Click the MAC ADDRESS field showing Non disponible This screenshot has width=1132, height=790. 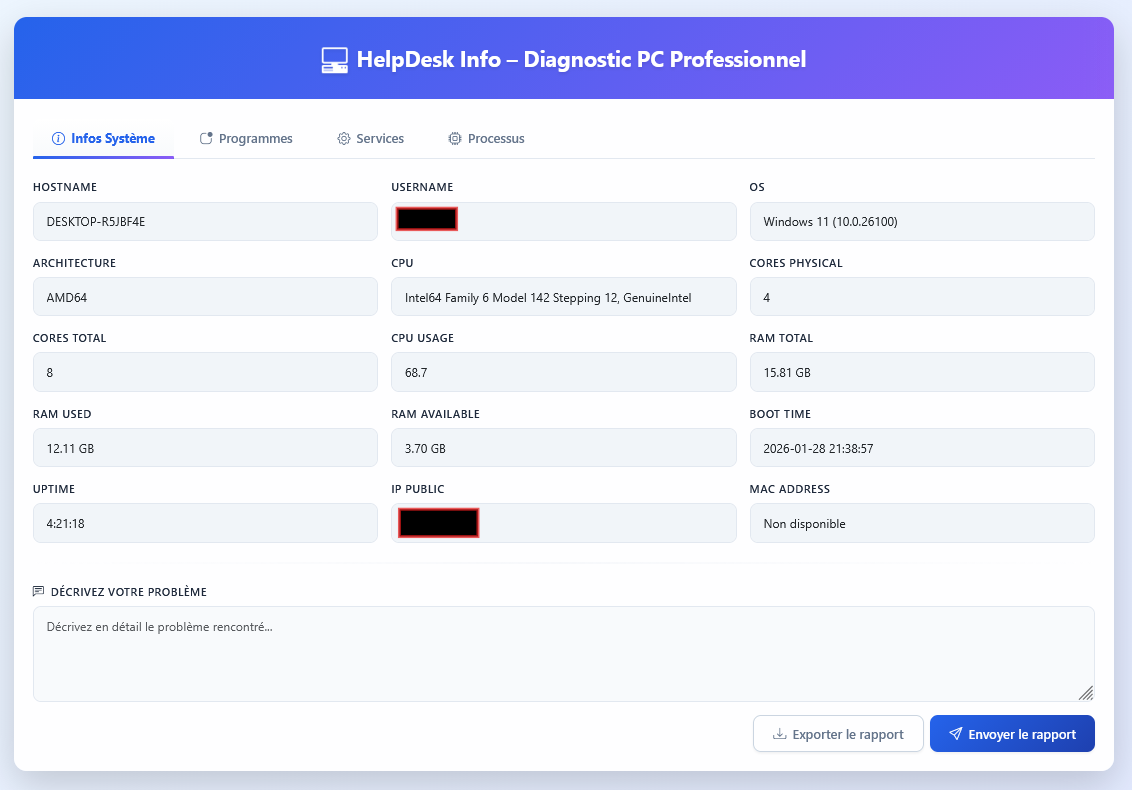pyautogui.click(x=921, y=522)
